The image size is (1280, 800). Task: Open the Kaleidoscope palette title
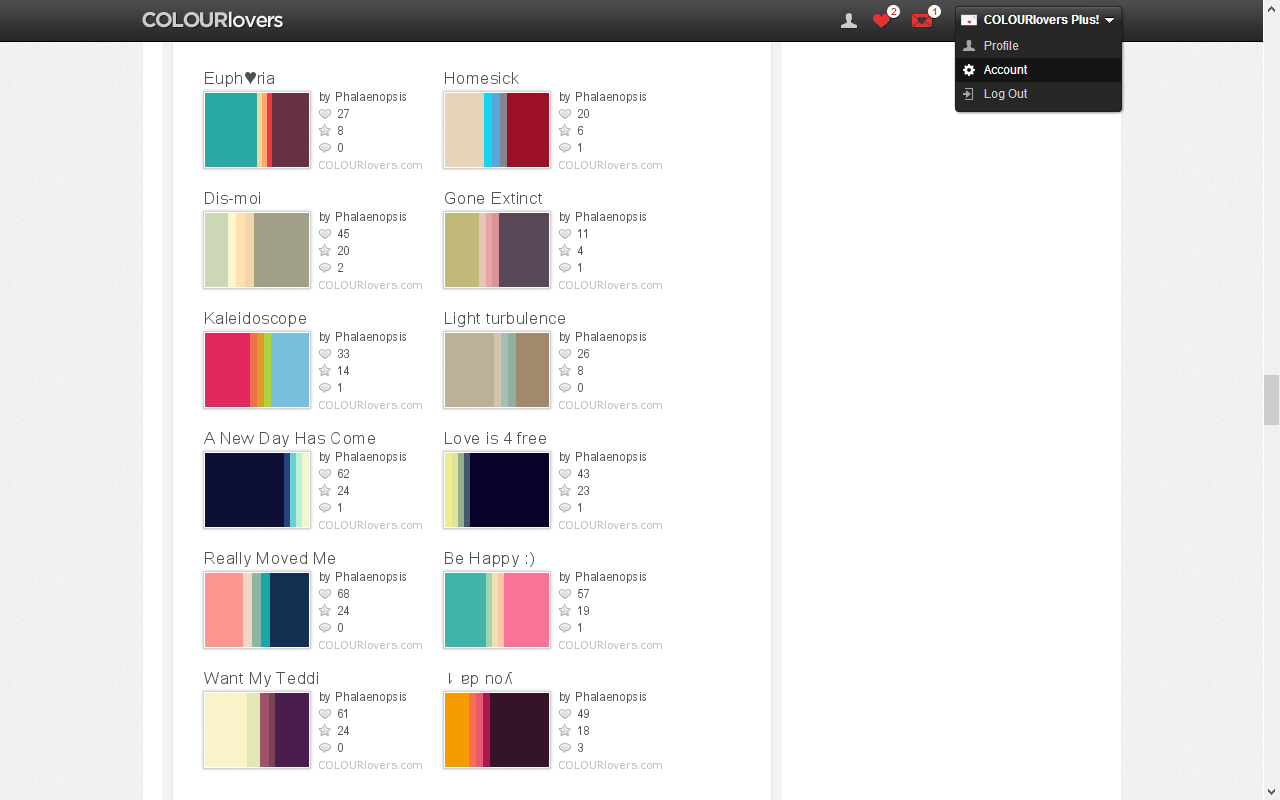(x=255, y=318)
